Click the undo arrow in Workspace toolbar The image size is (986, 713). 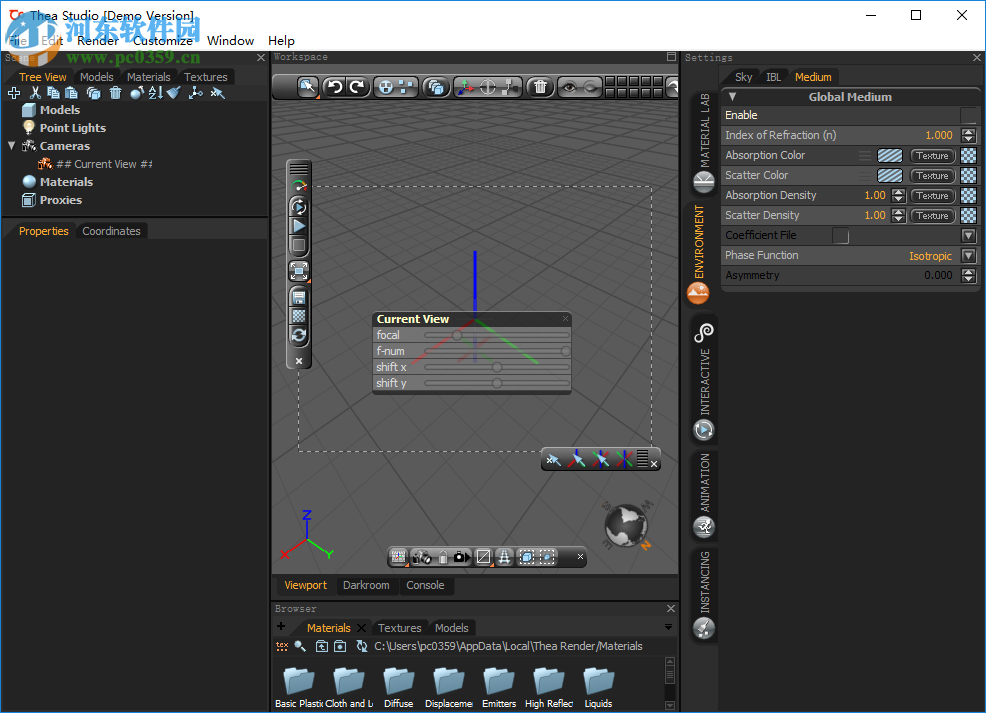coord(335,87)
